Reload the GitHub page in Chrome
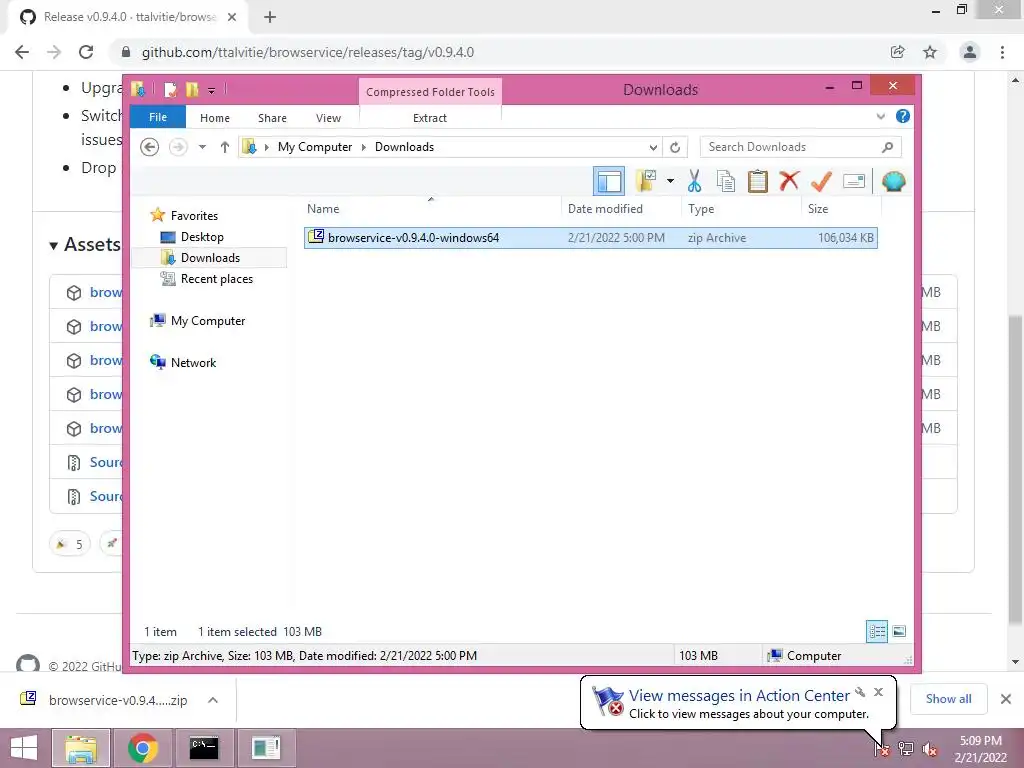 coord(86,52)
